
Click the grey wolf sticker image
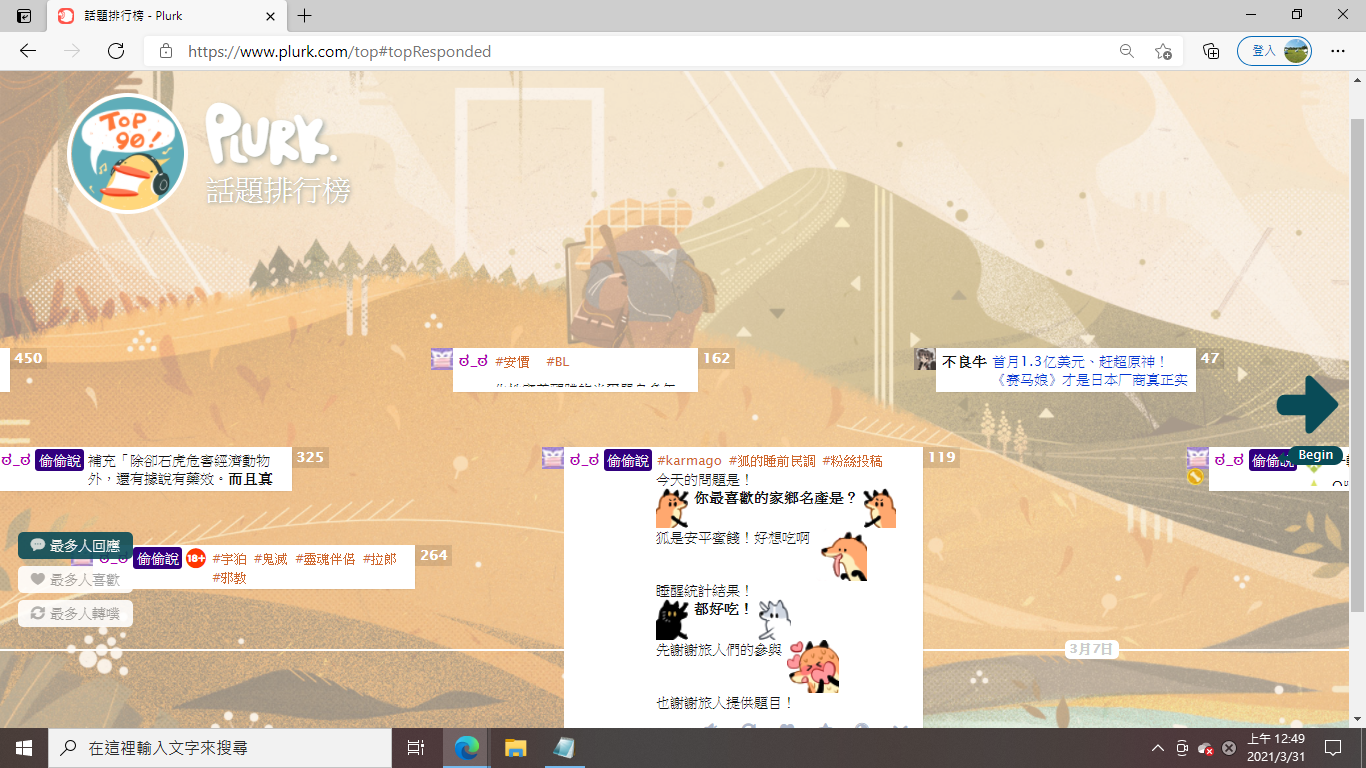tap(774, 619)
